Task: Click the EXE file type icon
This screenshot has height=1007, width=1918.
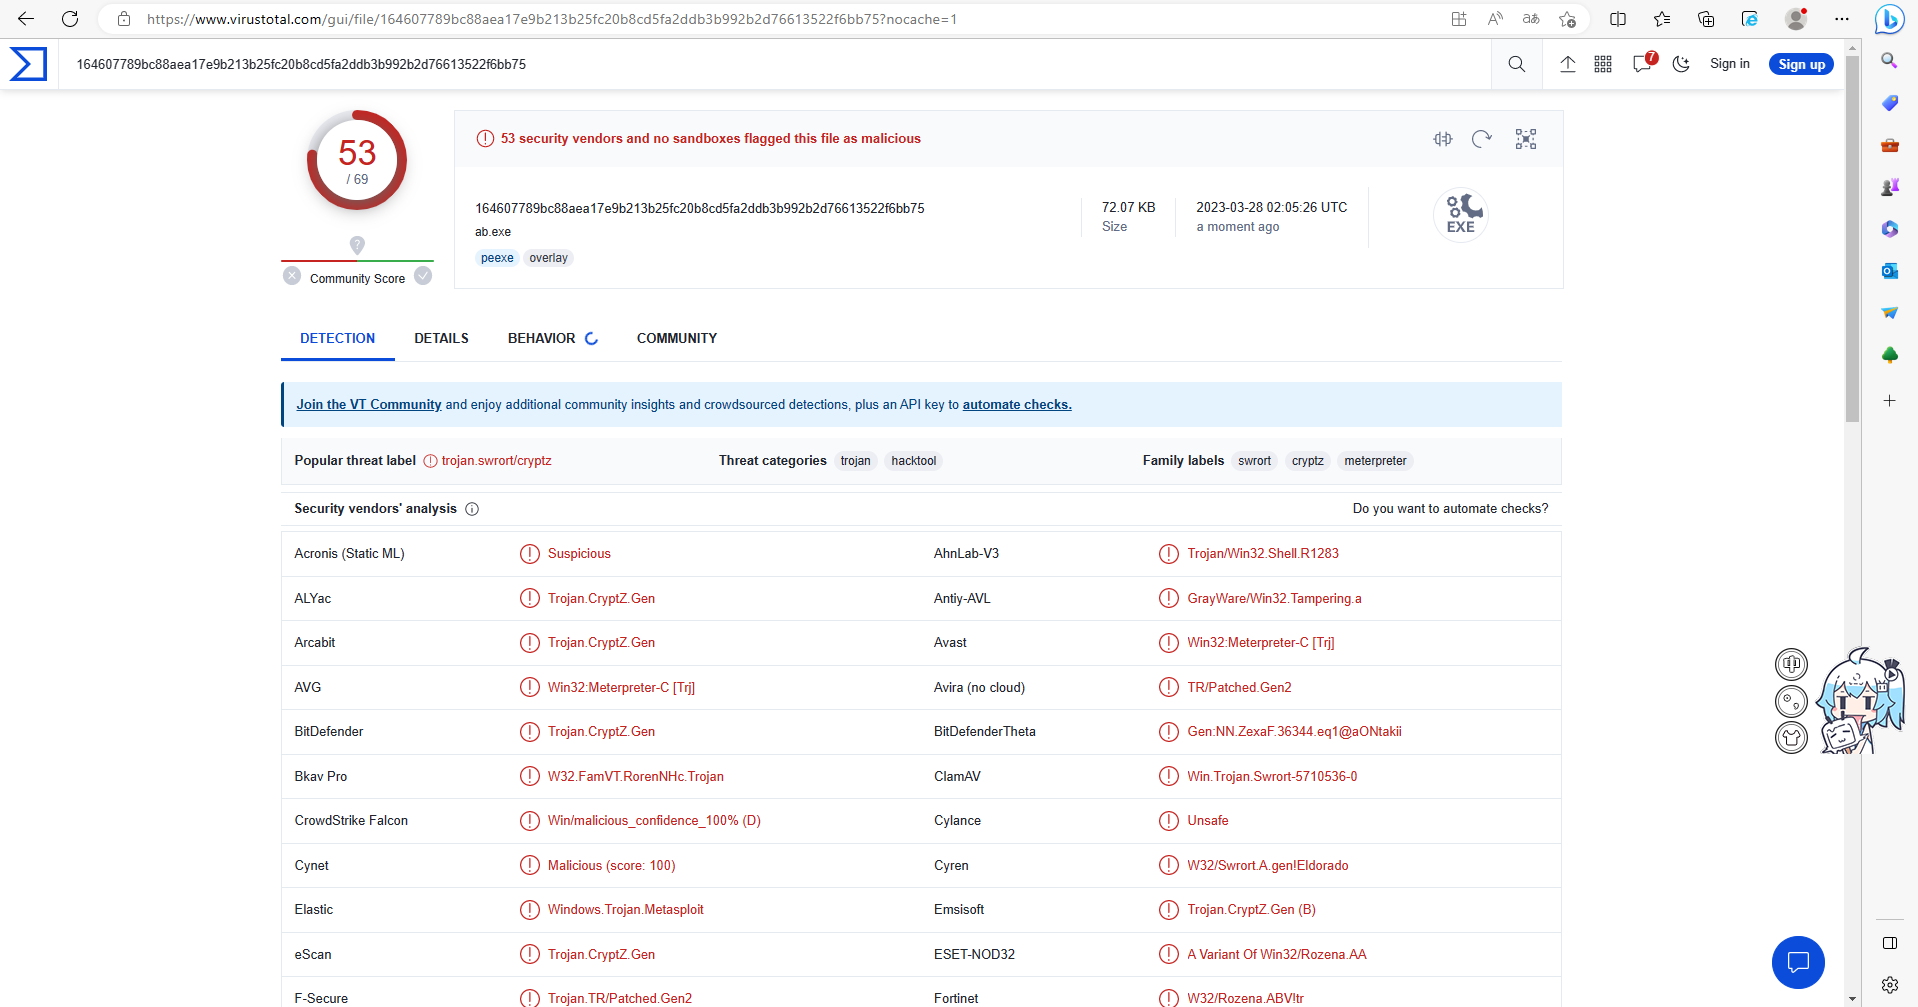Action: pyautogui.click(x=1461, y=214)
